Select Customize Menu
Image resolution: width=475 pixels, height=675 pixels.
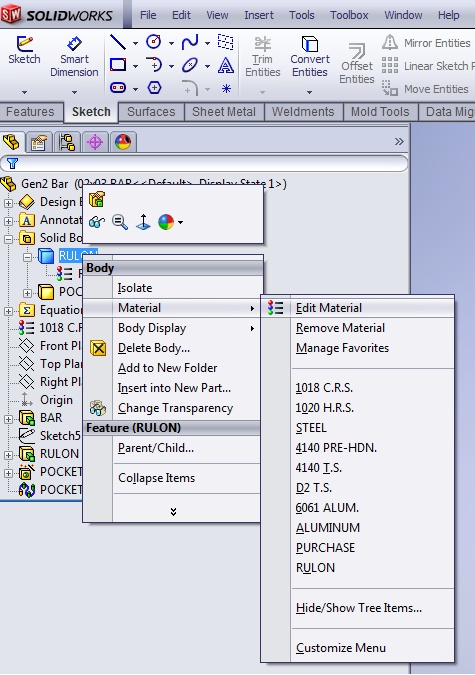coord(358,648)
